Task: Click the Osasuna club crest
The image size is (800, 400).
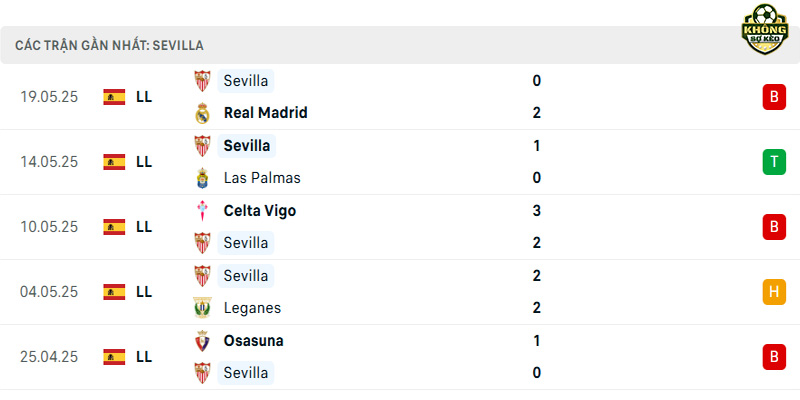Action: [203, 341]
